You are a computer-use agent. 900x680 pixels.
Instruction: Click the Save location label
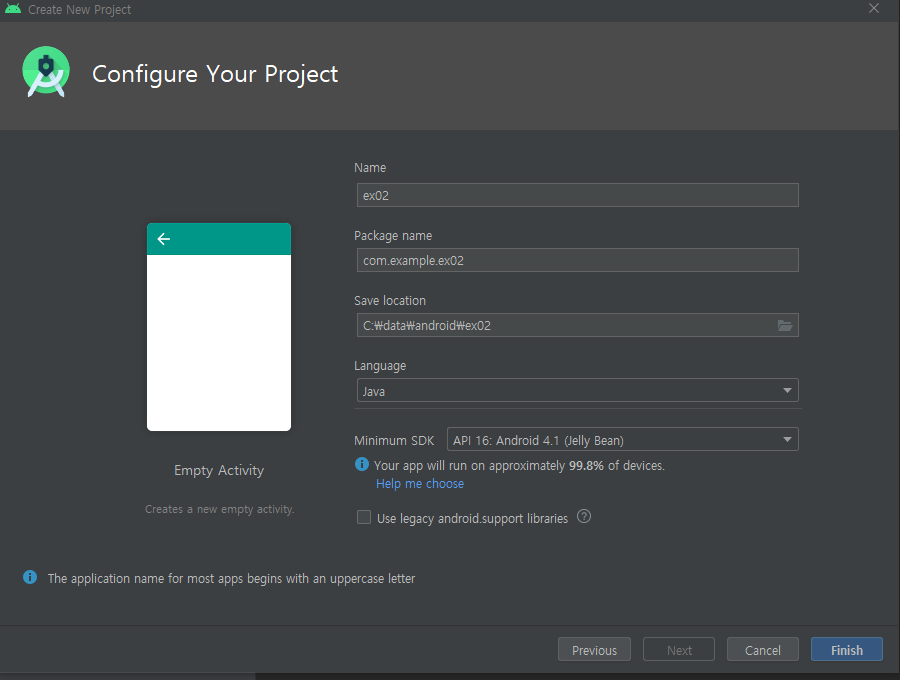click(x=390, y=301)
